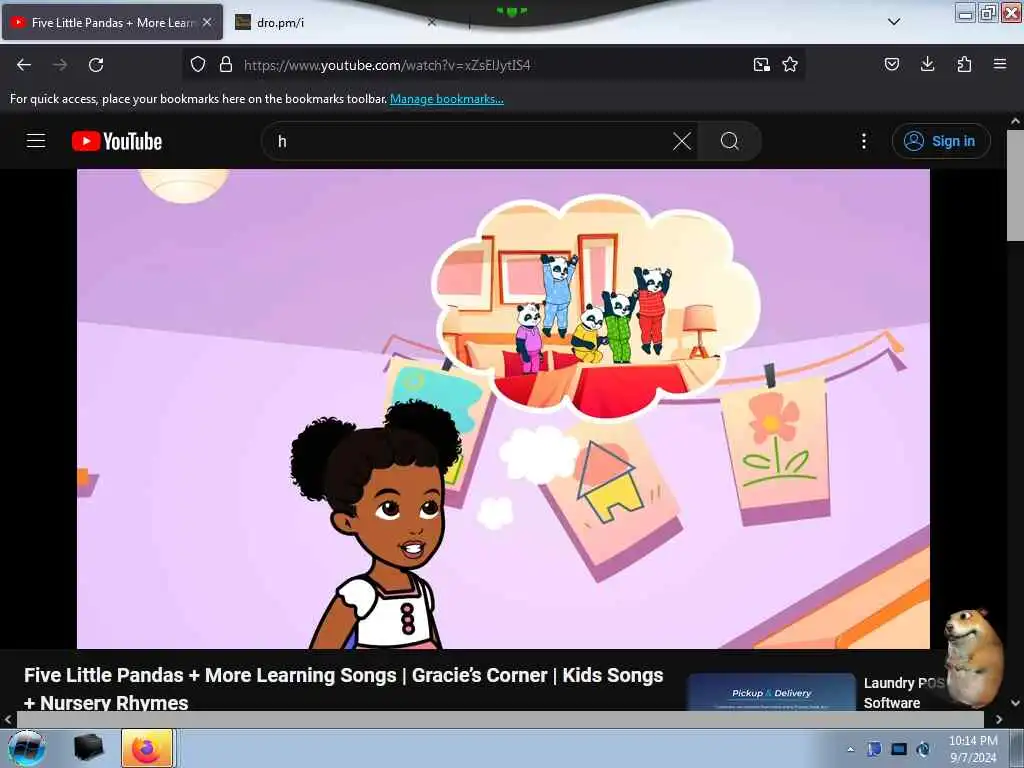Viewport: 1024px width, 768px height.
Task: Open the YouTube guide hamburger menu
Action: coord(36,140)
